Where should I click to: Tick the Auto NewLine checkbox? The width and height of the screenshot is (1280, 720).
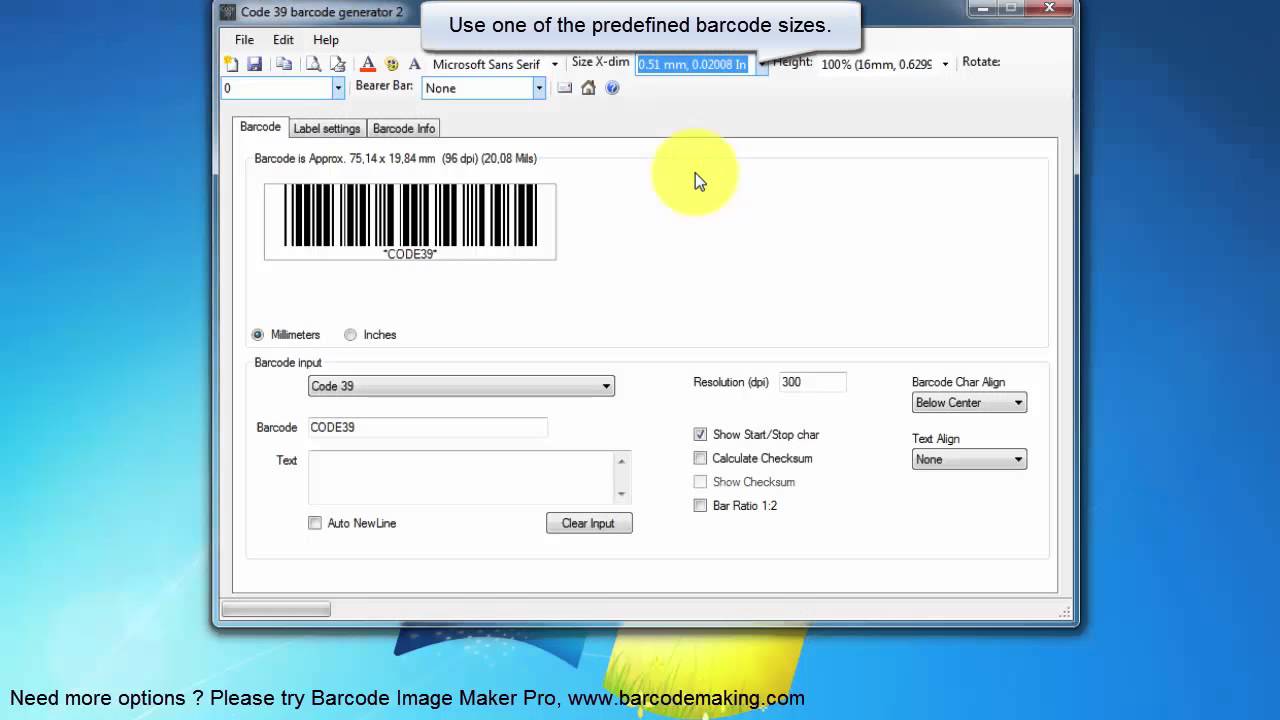point(315,523)
